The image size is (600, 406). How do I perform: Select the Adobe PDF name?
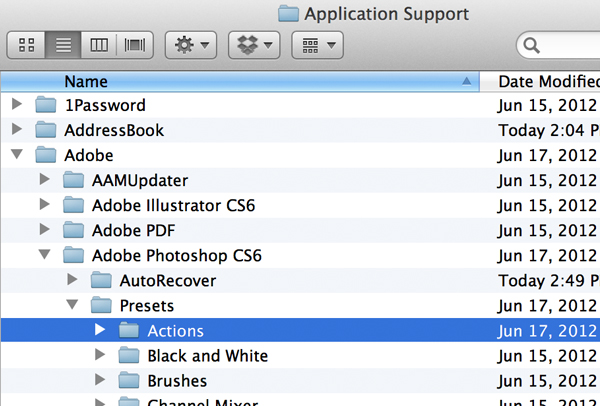point(134,231)
